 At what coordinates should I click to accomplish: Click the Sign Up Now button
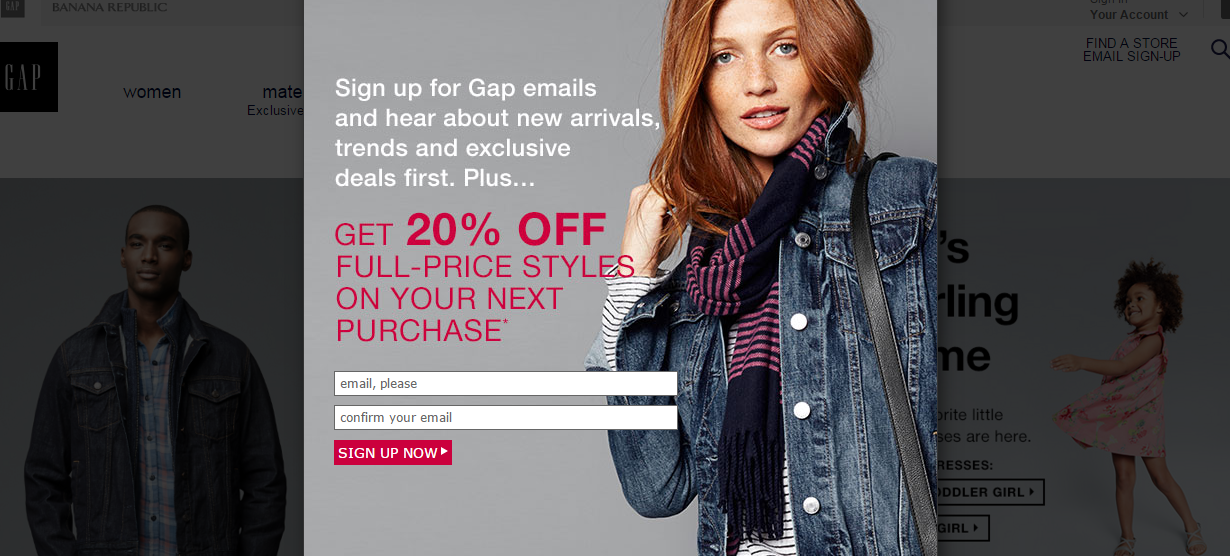pos(393,453)
